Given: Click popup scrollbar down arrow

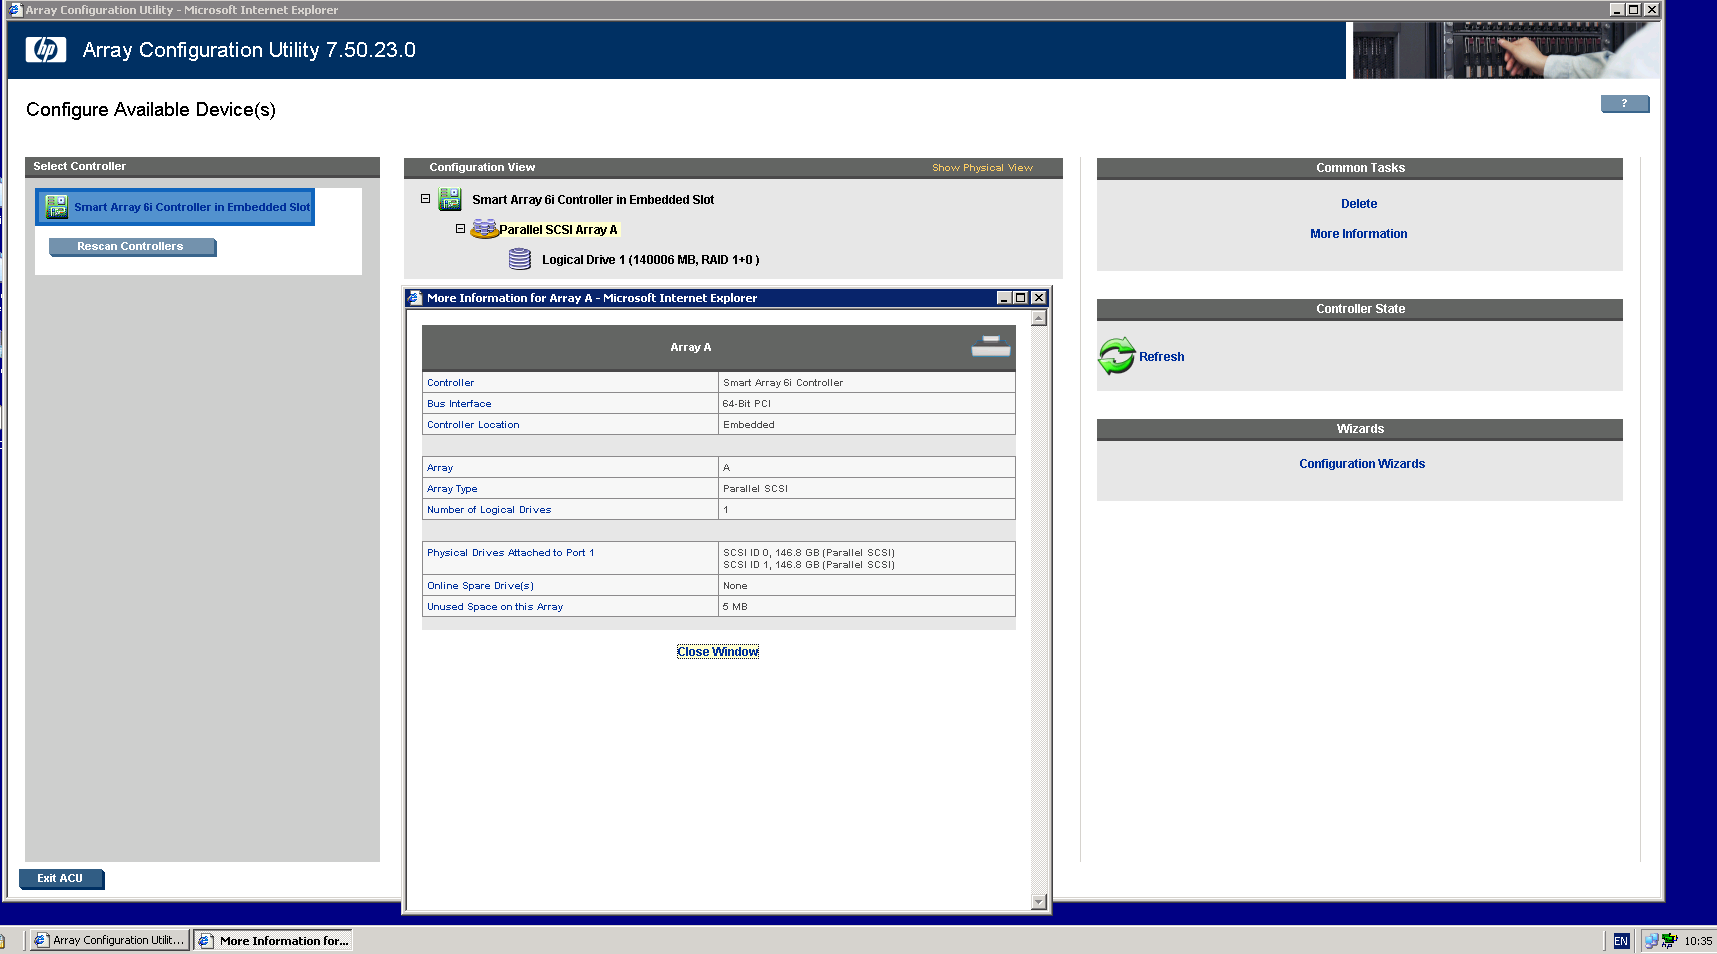Looking at the screenshot, I should [1039, 902].
